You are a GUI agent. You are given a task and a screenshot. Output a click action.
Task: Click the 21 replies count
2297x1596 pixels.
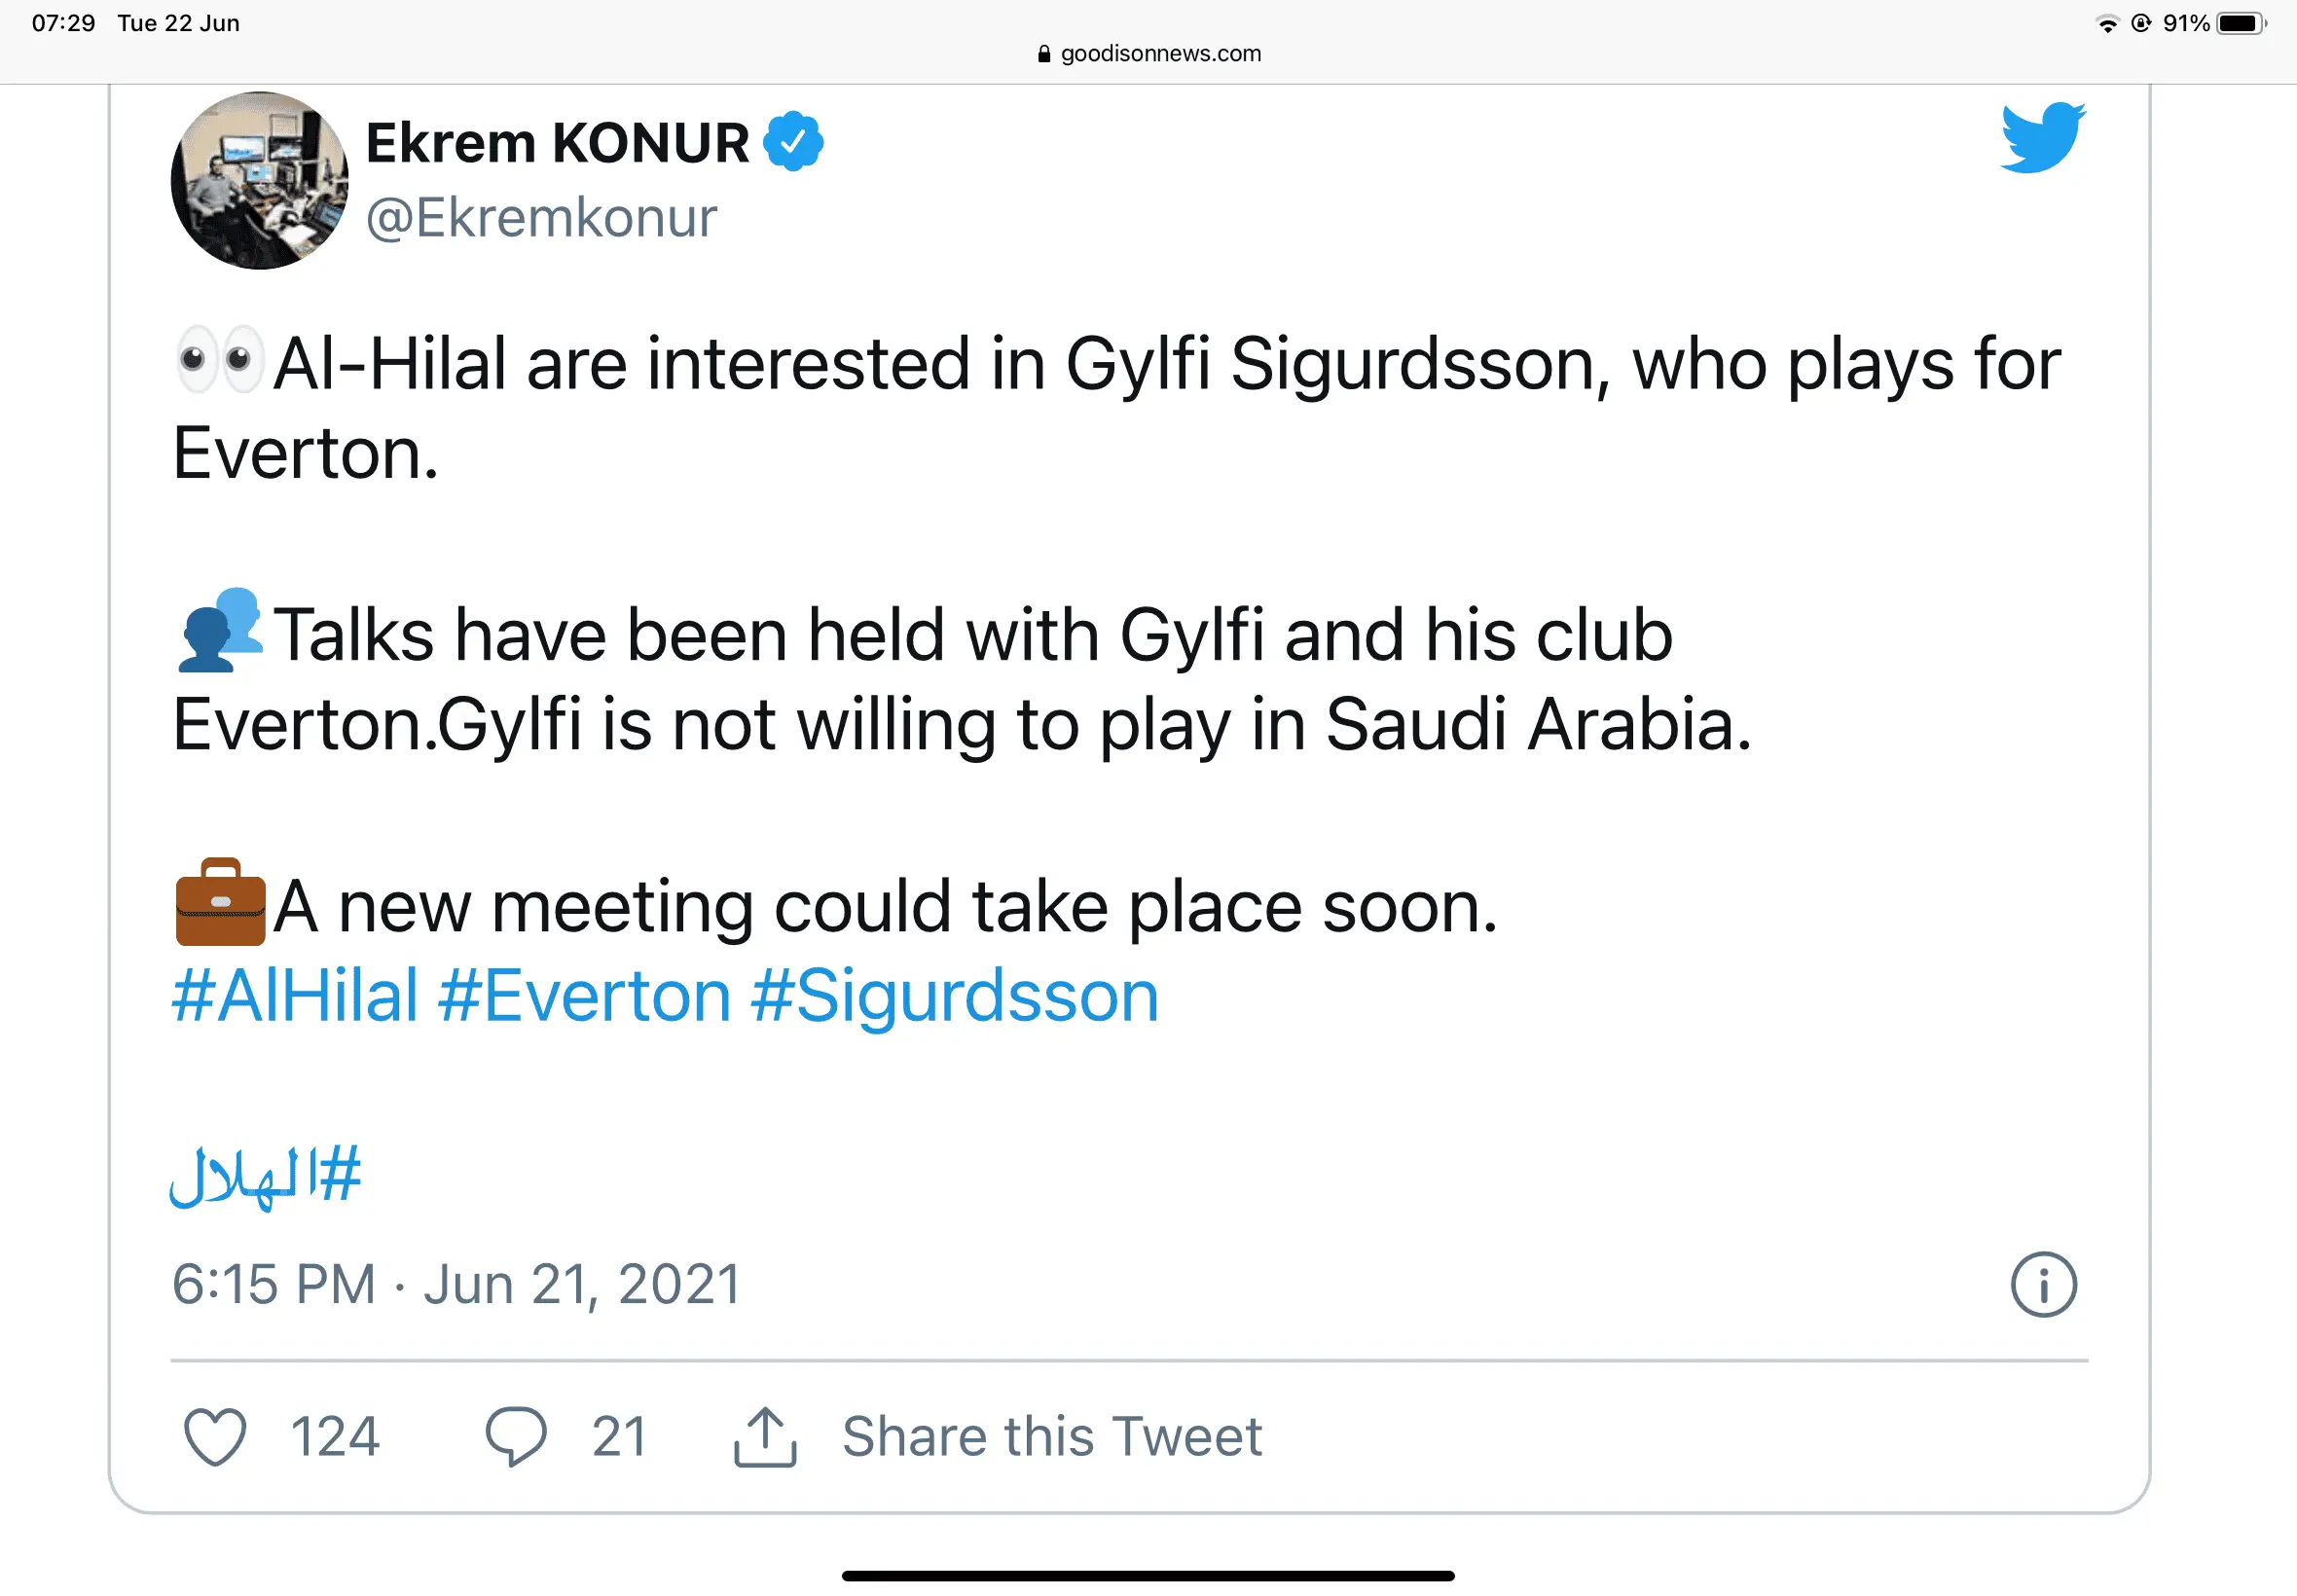(x=619, y=1437)
